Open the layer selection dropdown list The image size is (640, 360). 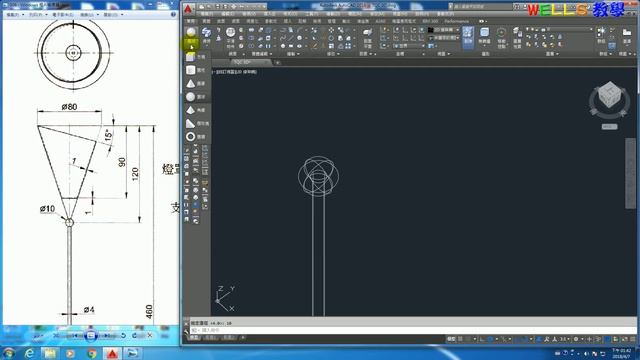coord(560,29)
